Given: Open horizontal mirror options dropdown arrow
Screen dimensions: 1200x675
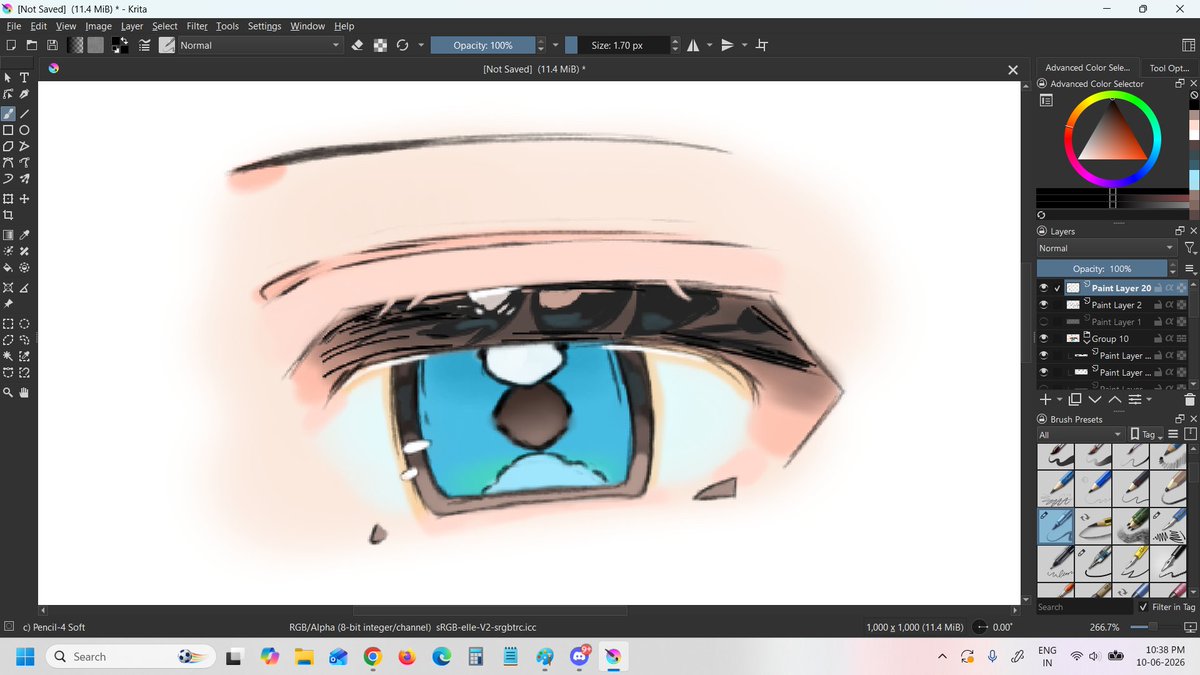Looking at the screenshot, I should (709, 45).
